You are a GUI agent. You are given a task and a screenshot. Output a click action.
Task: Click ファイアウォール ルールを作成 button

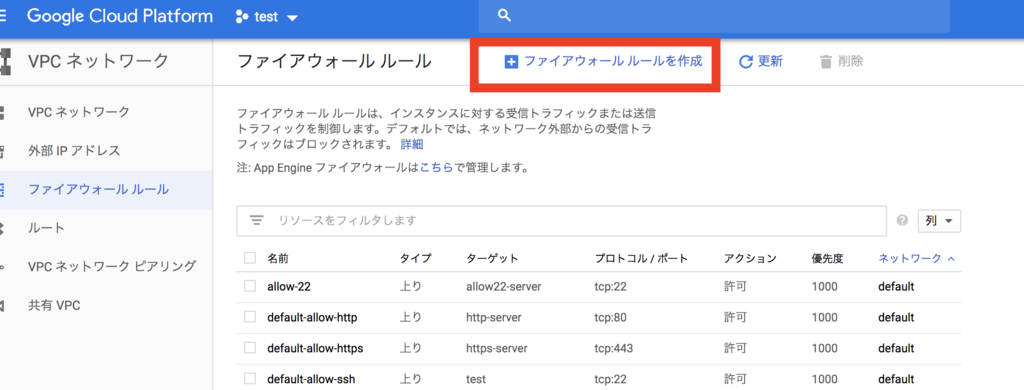click(x=603, y=61)
